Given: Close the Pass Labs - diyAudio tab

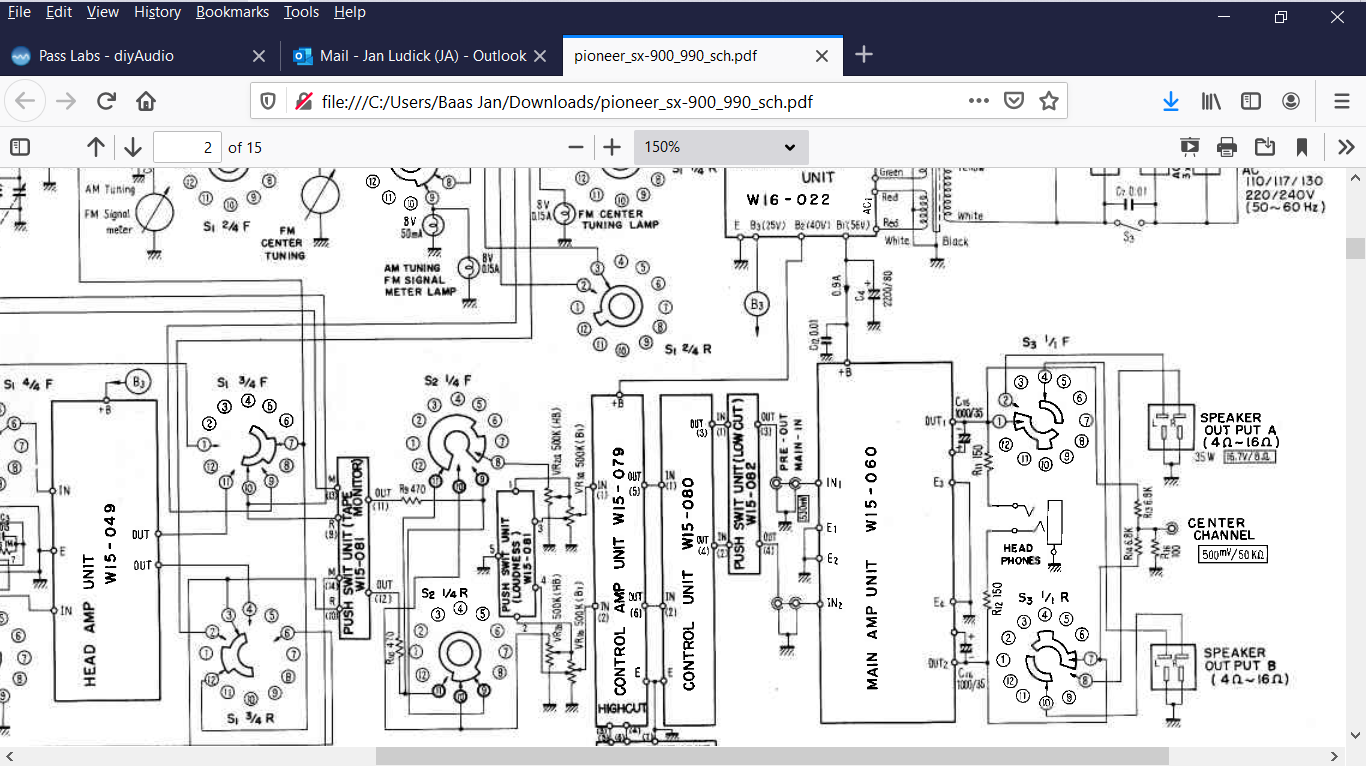Looking at the screenshot, I should (x=258, y=56).
